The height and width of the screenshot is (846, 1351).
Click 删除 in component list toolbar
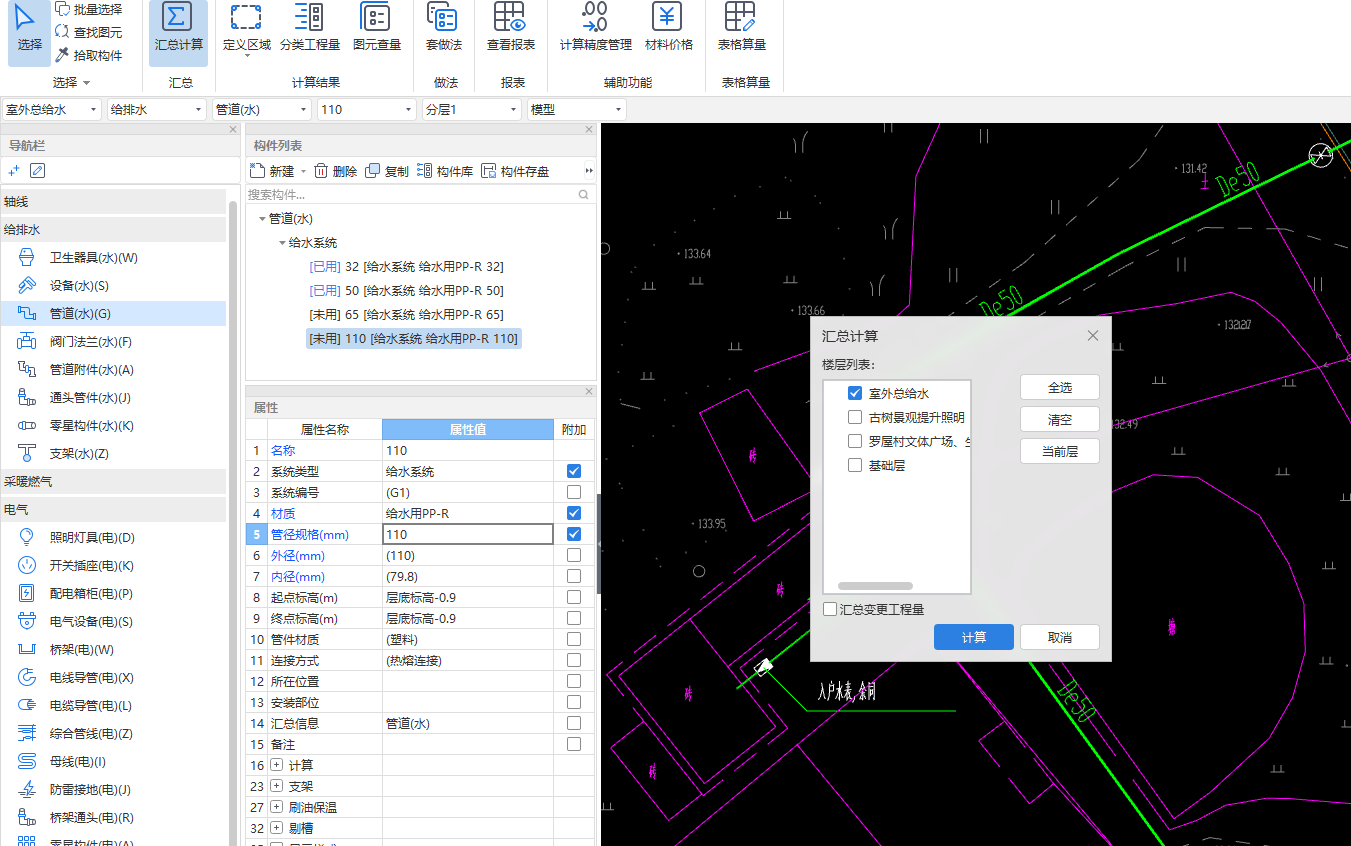(x=335, y=171)
